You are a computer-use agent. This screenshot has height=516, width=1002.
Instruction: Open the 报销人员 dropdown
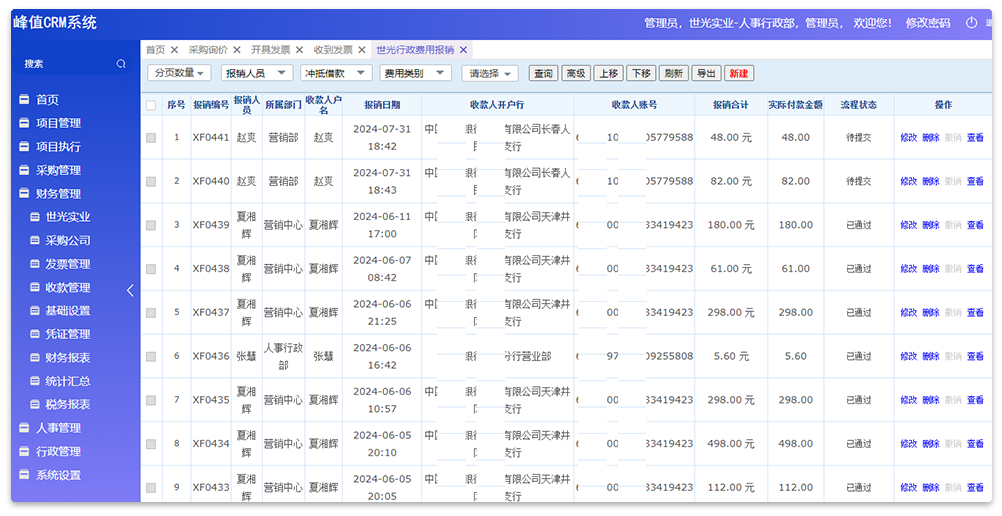click(256, 73)
